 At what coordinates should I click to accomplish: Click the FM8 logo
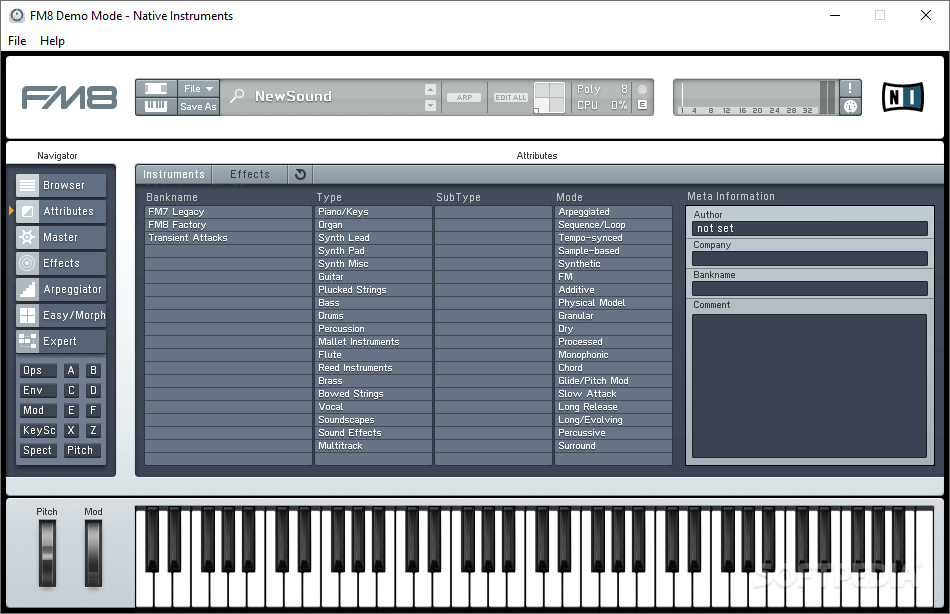tap(69, 98)
